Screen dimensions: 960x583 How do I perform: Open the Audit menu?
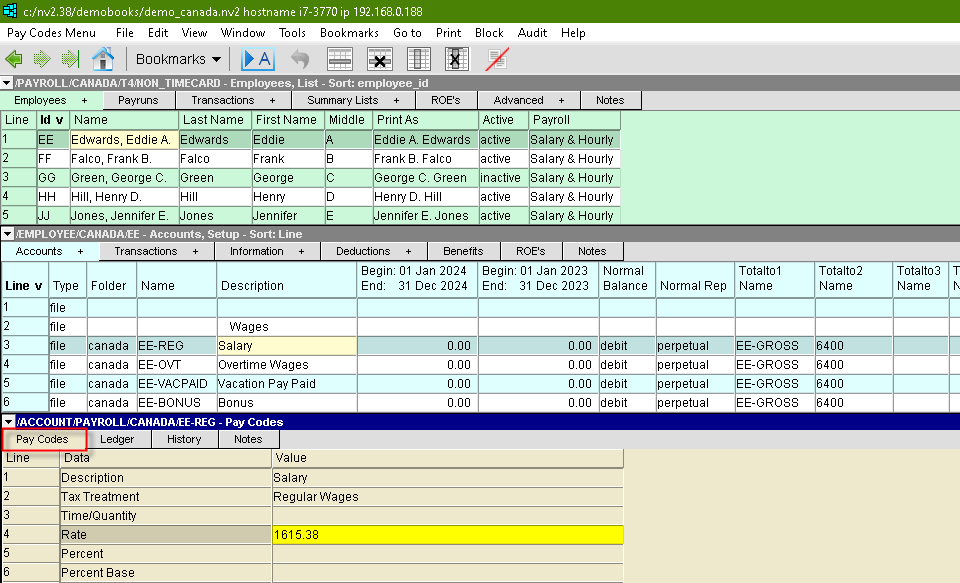[532, 33]
